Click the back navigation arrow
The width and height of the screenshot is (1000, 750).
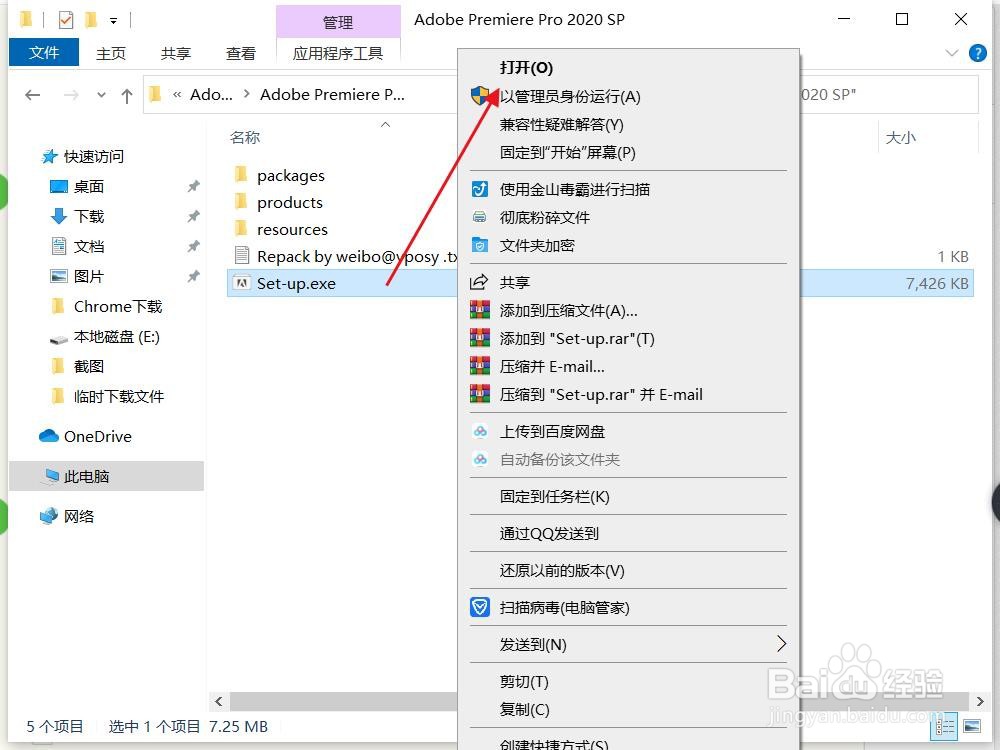pos(32,94)
